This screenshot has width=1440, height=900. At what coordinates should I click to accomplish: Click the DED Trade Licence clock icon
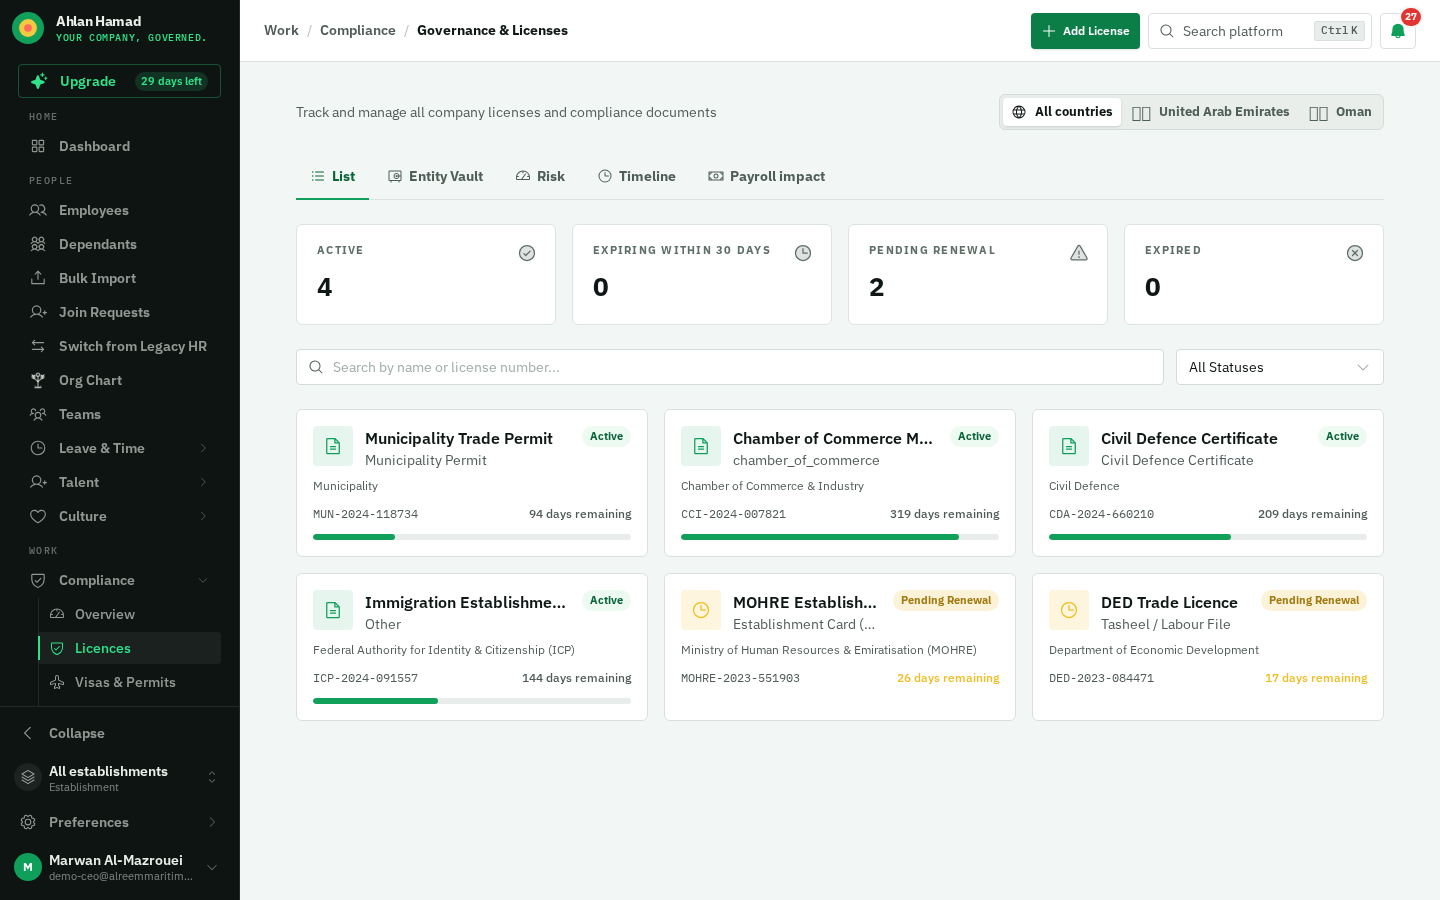[1069, 610]
